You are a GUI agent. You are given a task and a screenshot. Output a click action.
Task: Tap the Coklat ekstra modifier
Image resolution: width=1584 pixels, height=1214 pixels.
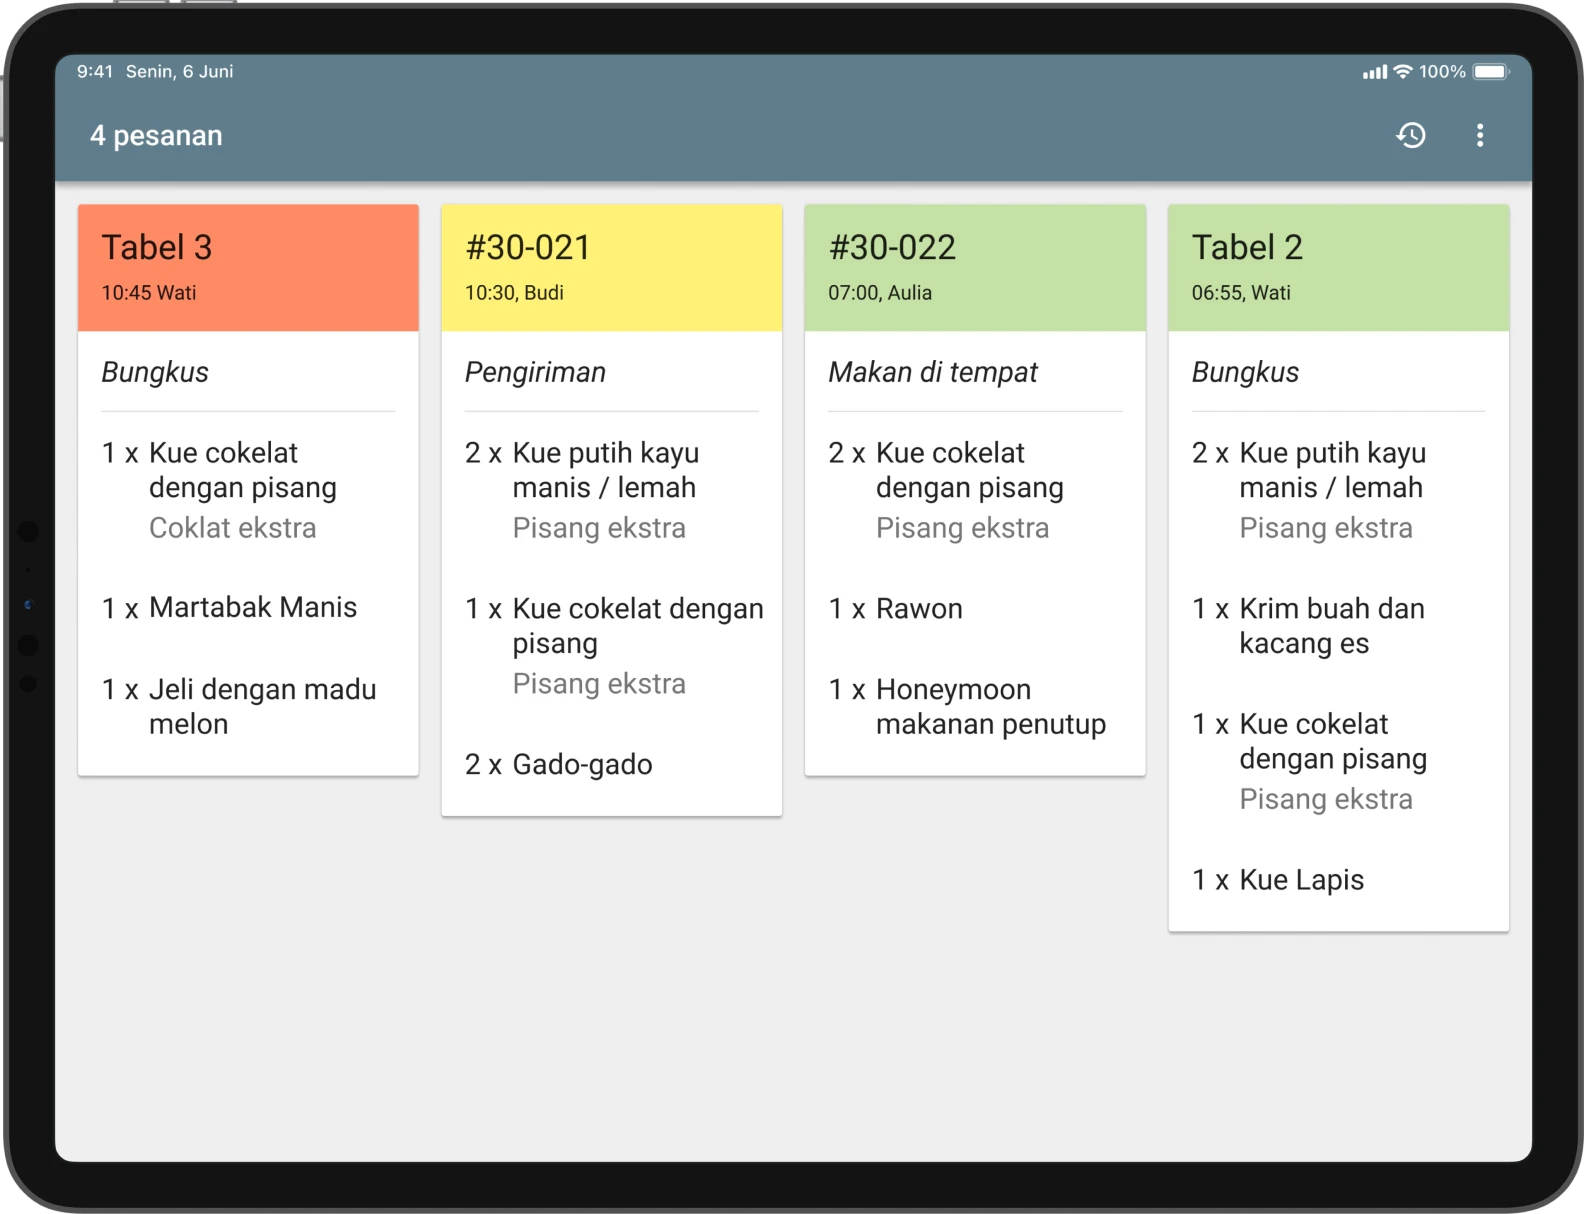232,528
